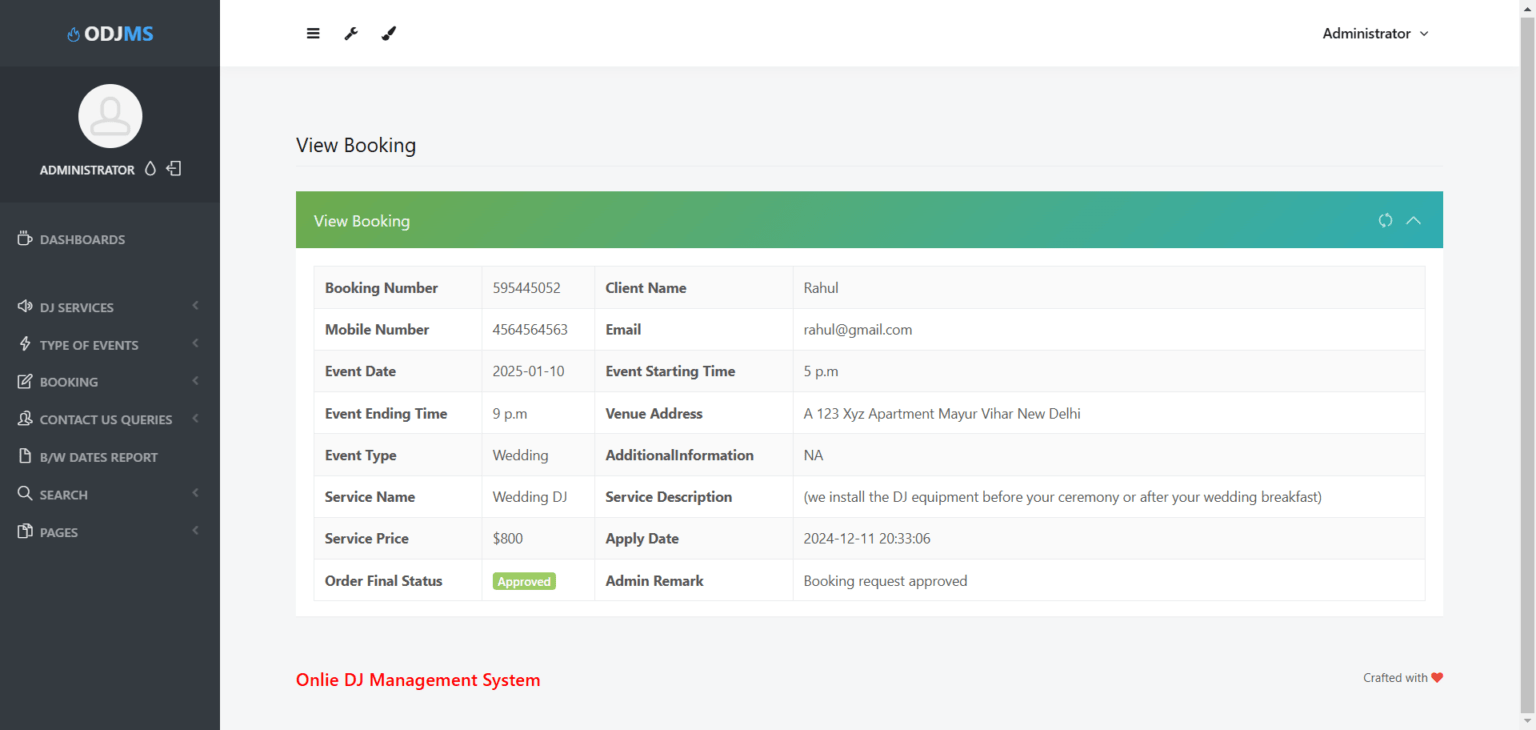This screenshot has width=1536, height=730.
Task: Open the B/W Dates Report section
Action: [98, 456]
